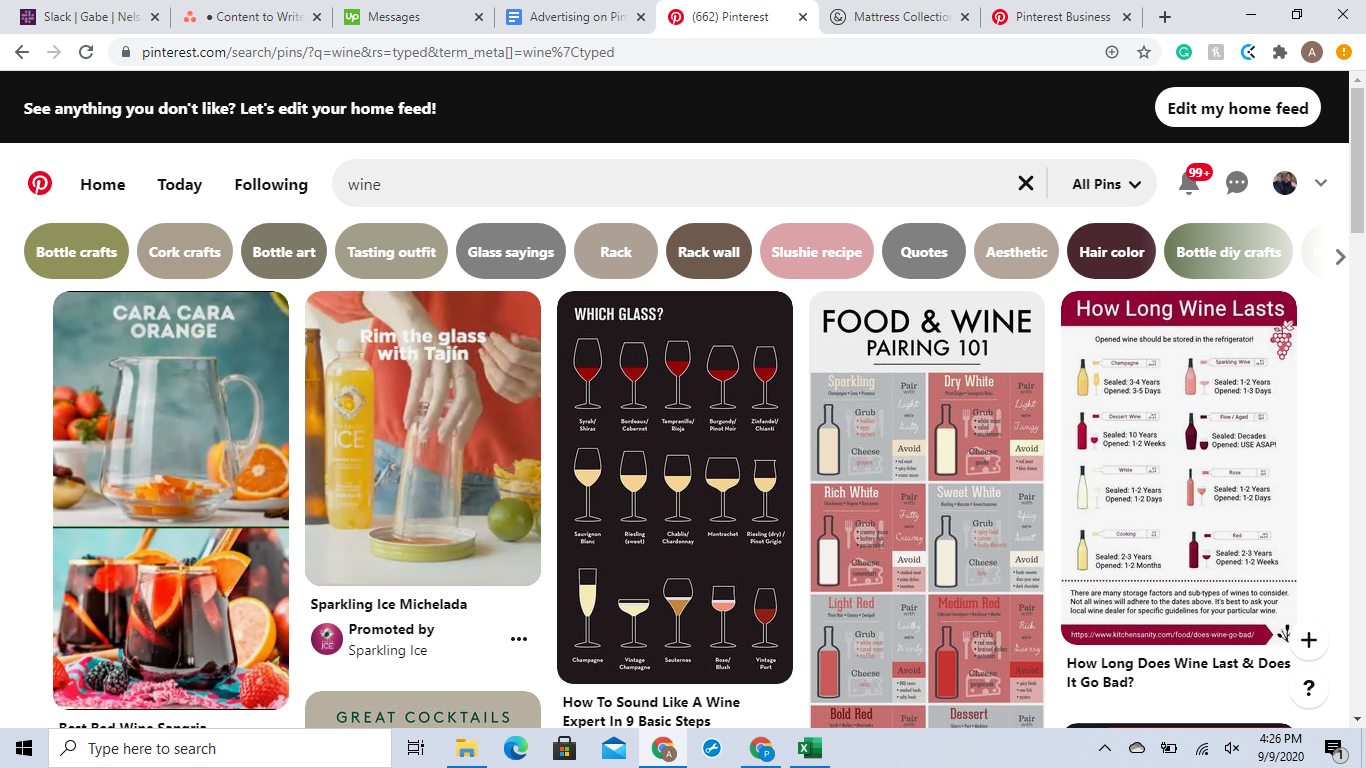Click the browser back arrow
This screenshot has width=1366, height=768.
[x=24, y=52]
